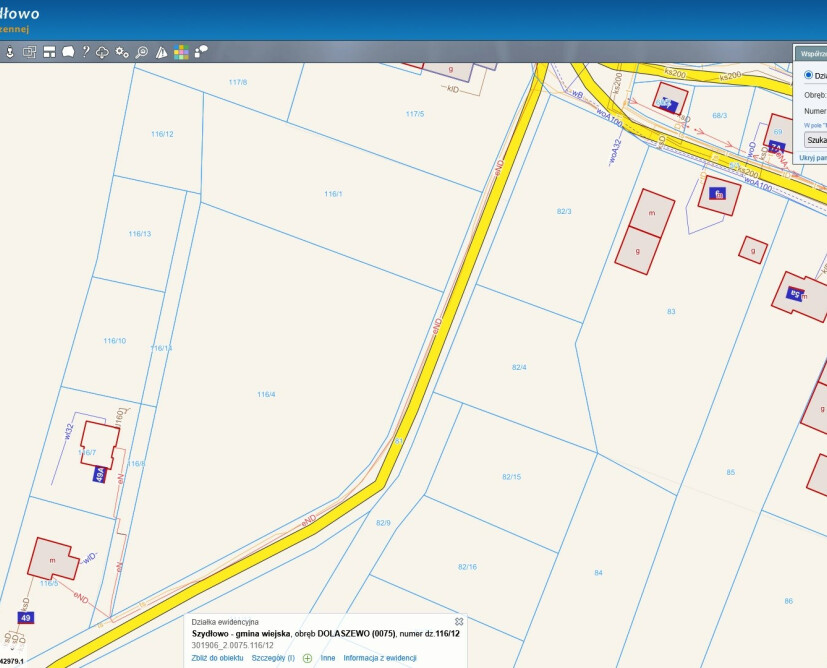This screenshot has height=668, width=827.
Task: Select the Działka radio button
Action: tap(809, 75)
